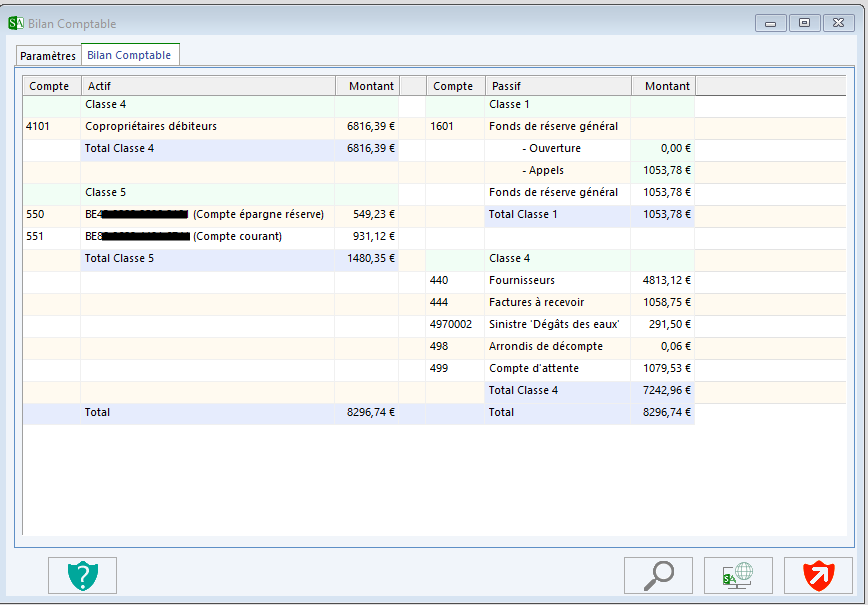The image size is (868, 605).
Task: Switch to the Paramètres tab
Action: 48,55
